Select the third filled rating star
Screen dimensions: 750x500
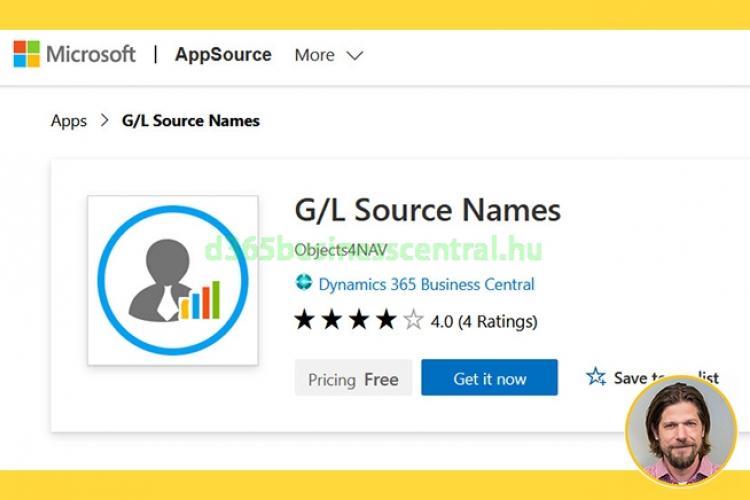pyautogui.click(x=359, y=321)
